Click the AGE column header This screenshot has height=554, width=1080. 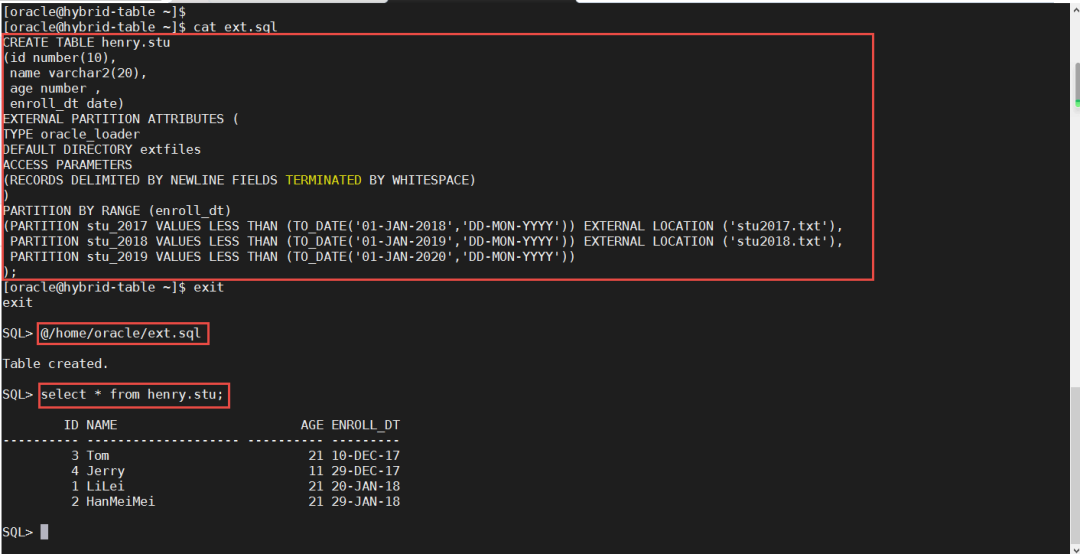(312, 425)
